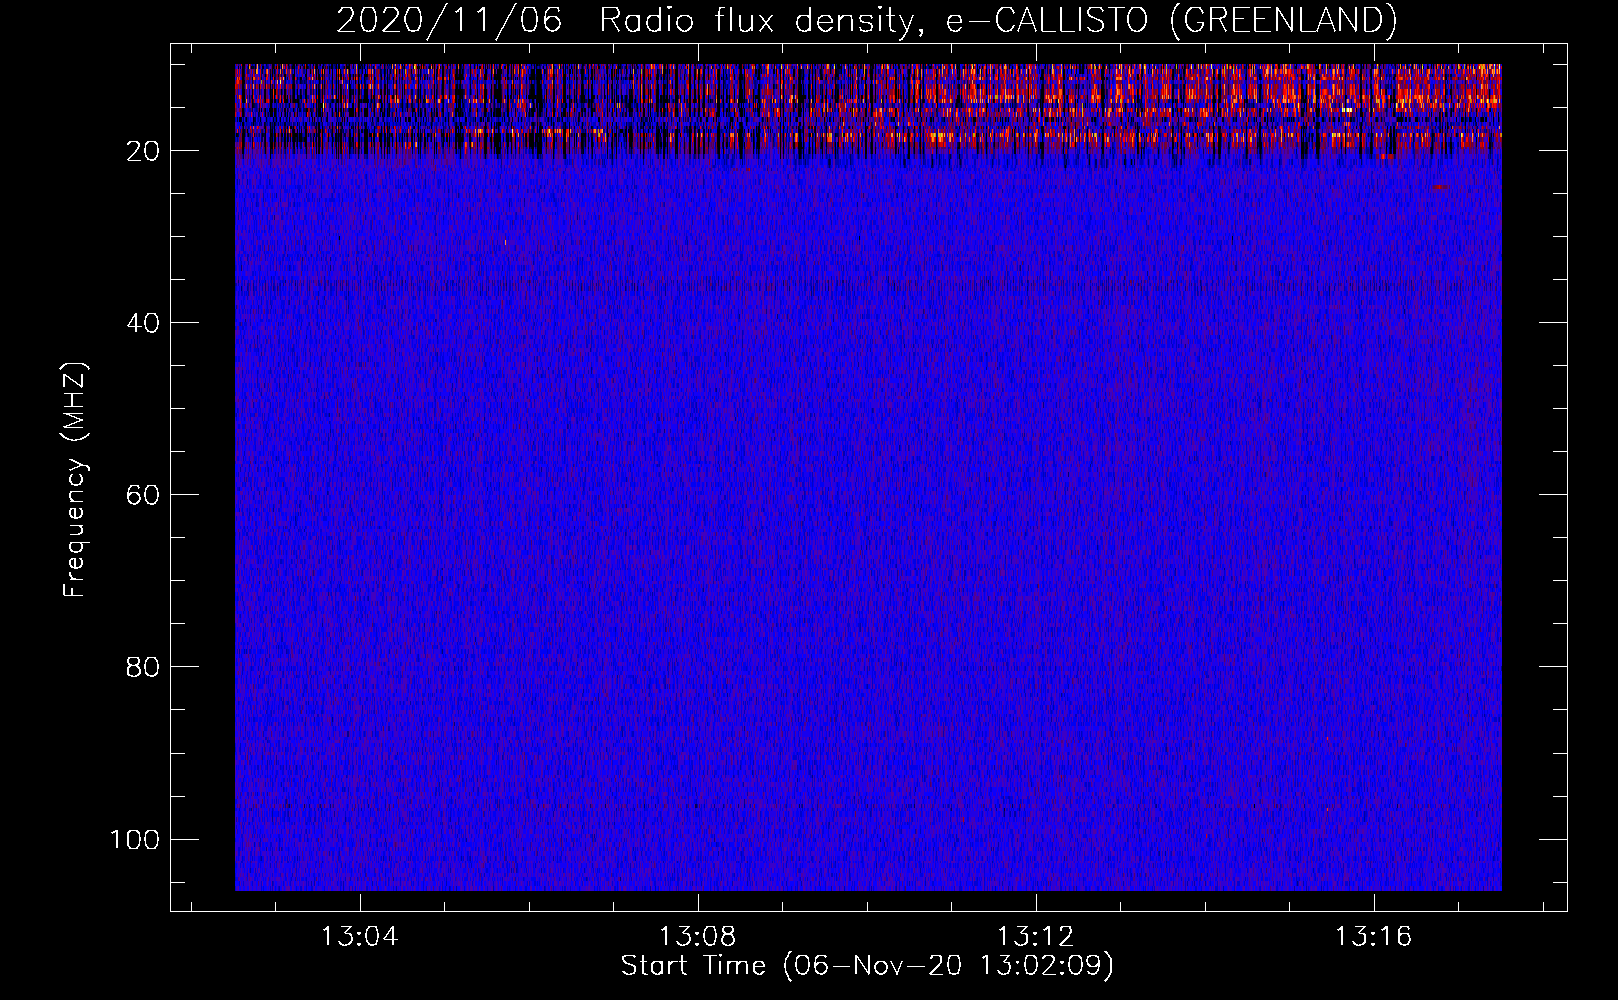Click the right-side 60 MHz axis tick mark

tap(1553, 494)
